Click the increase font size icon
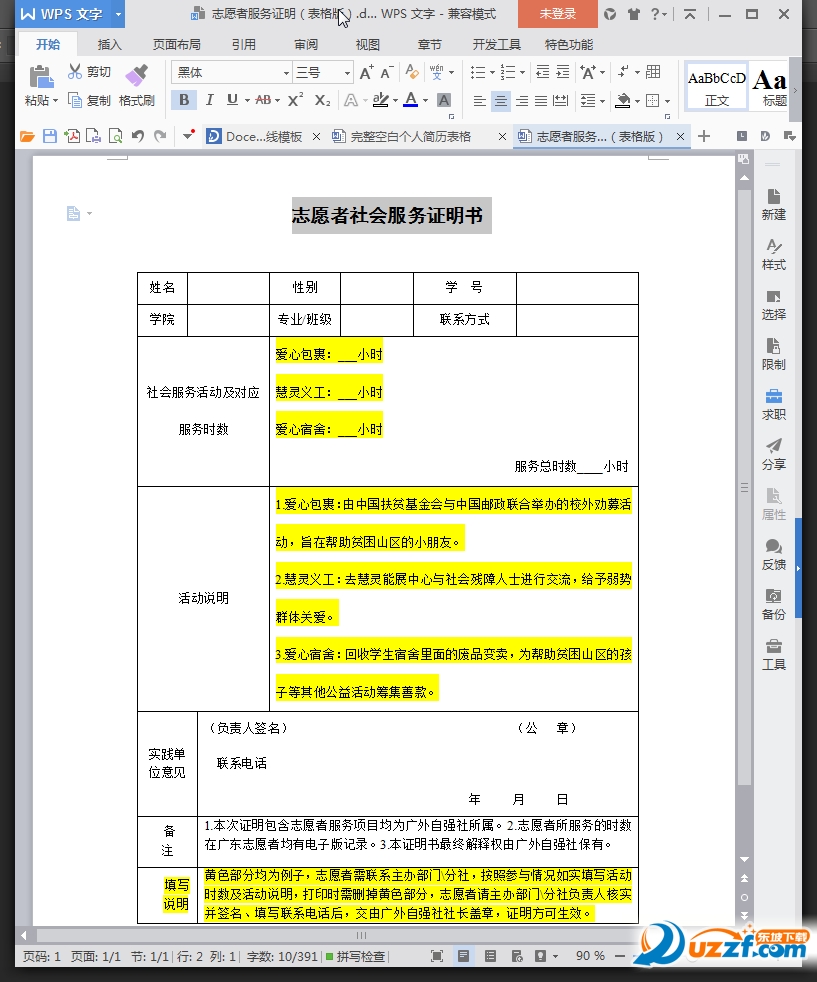This screenshot has width=817, height=982. point(367,73)
